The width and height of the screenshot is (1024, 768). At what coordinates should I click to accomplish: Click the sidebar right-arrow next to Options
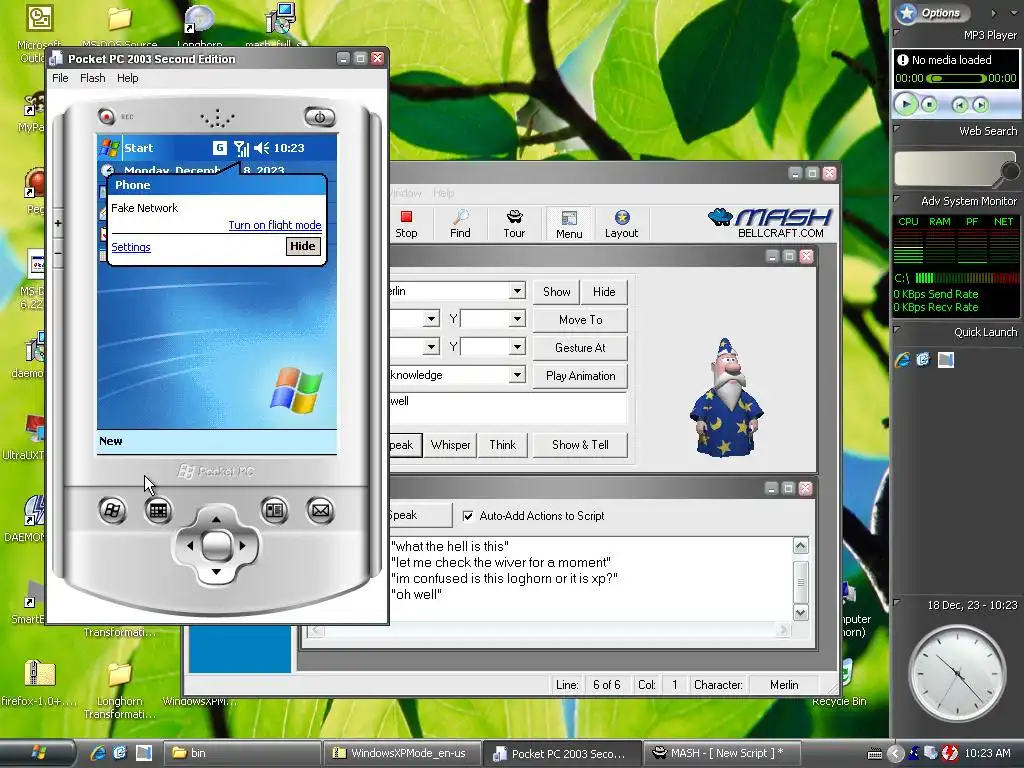coord(993,12)
